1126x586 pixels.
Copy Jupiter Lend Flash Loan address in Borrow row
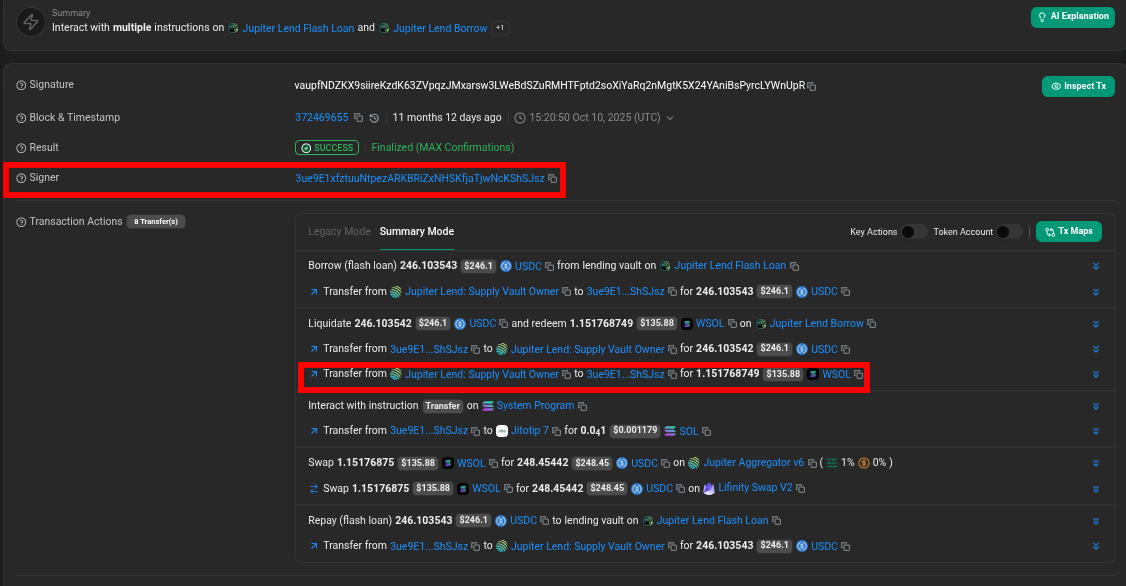794,266
